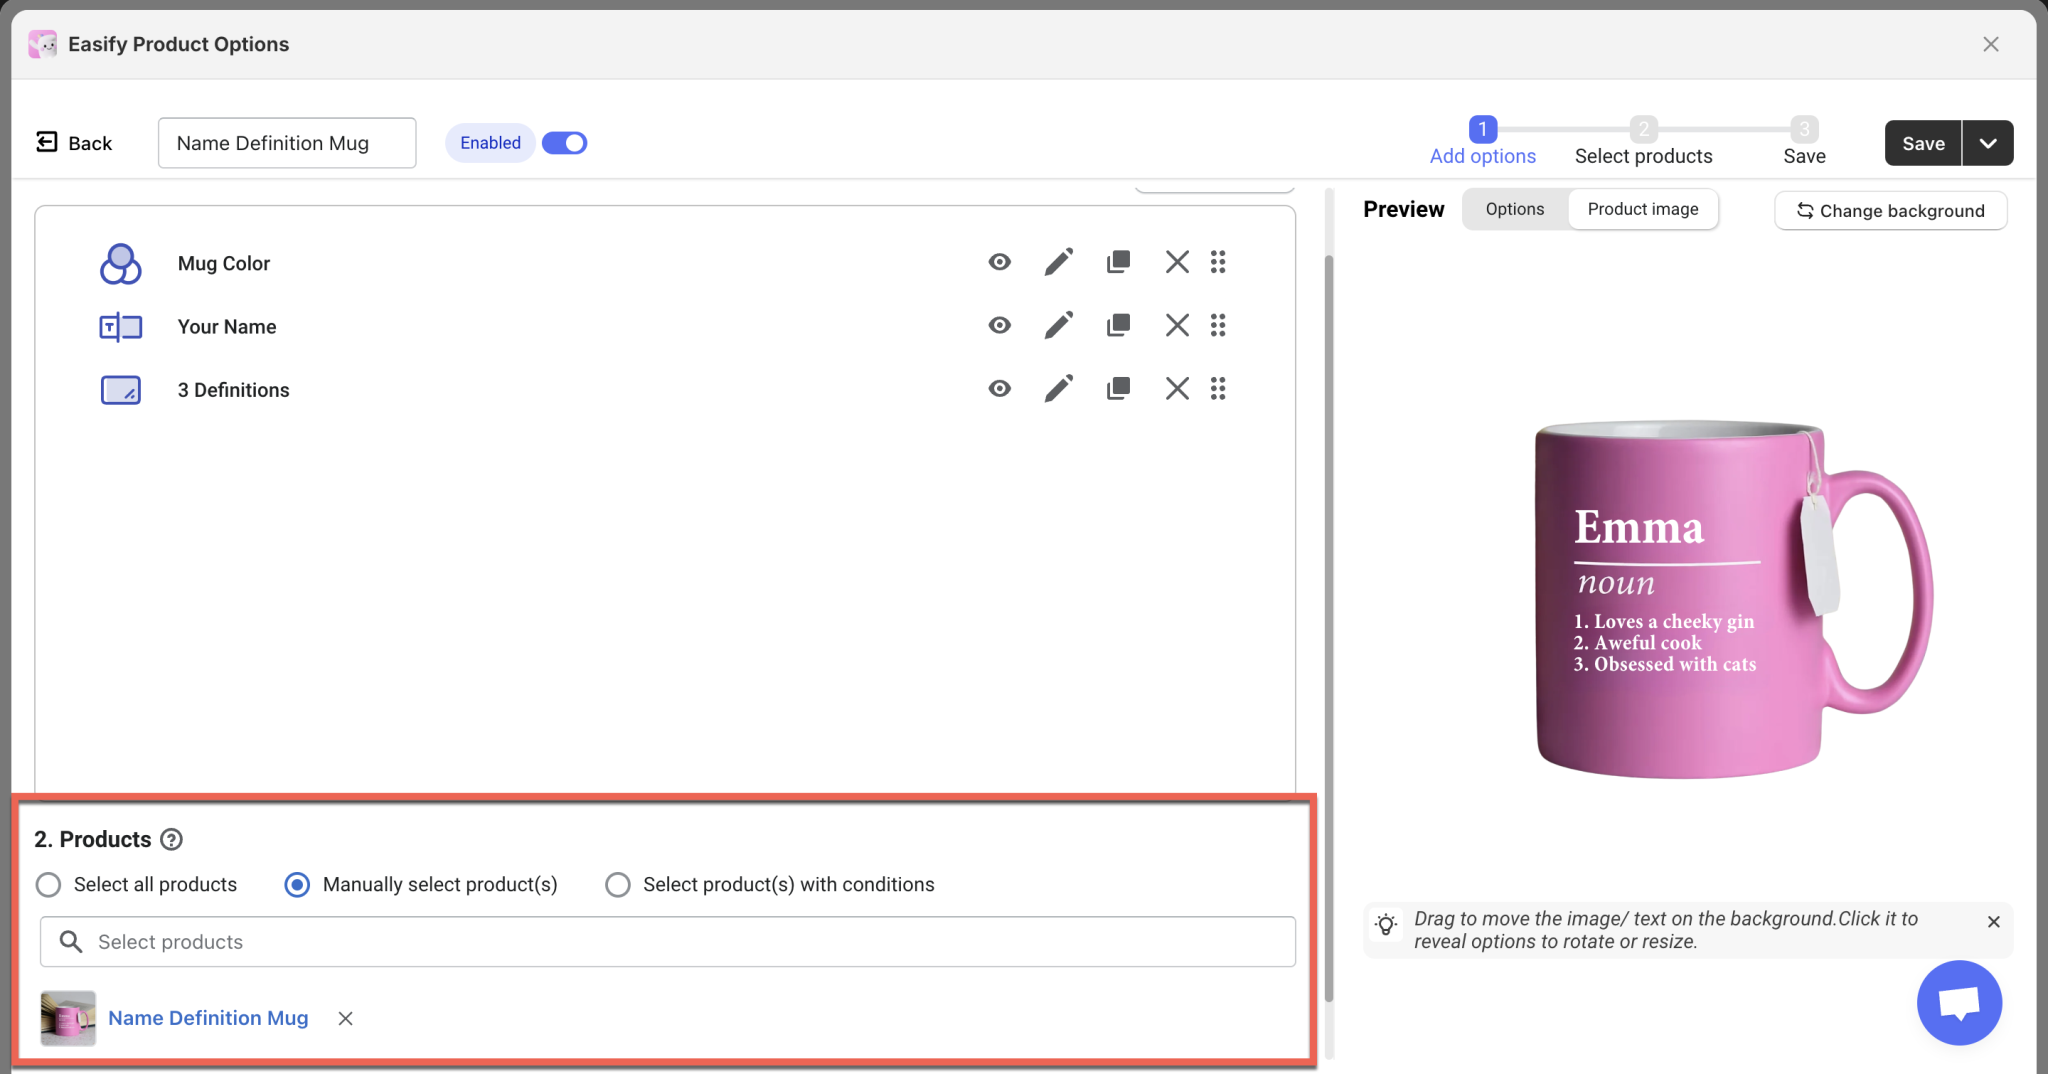The height and width of the screenshot is (1074, 2048).
Task: Choose Select all products radio
Action: pos(48,885)
